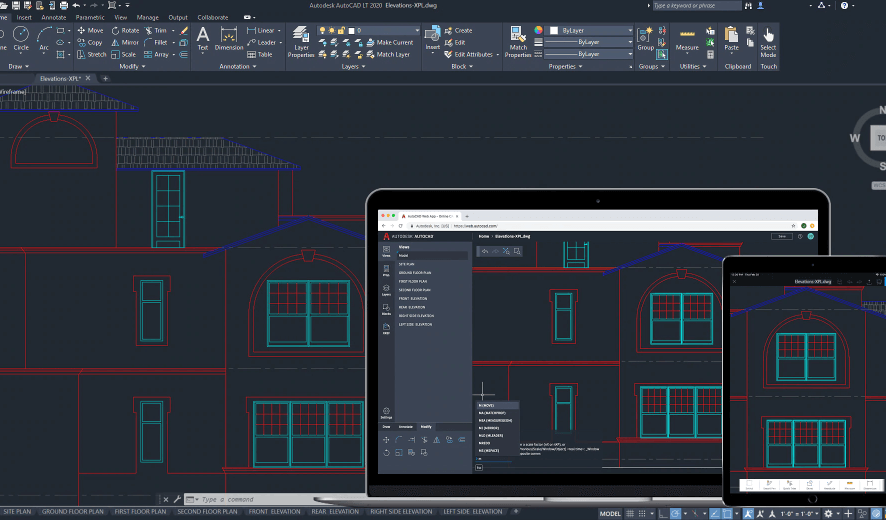This screenshot has width=886, height=520.
Task: Click the Save icon in quick access toolbar
Action: (15, 5)
